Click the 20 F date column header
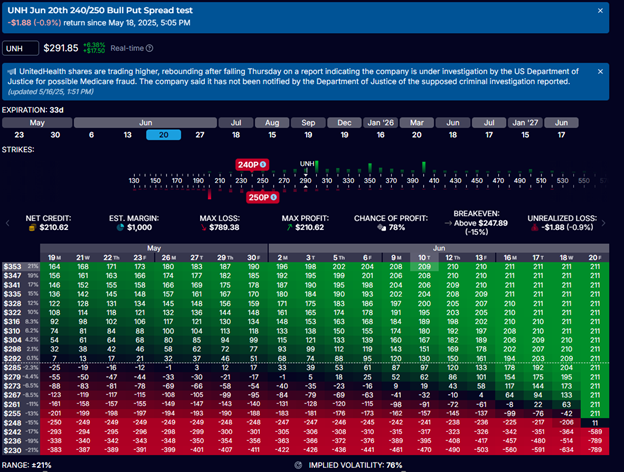Screen dimensions: 624x472 (x=595, y=257)
